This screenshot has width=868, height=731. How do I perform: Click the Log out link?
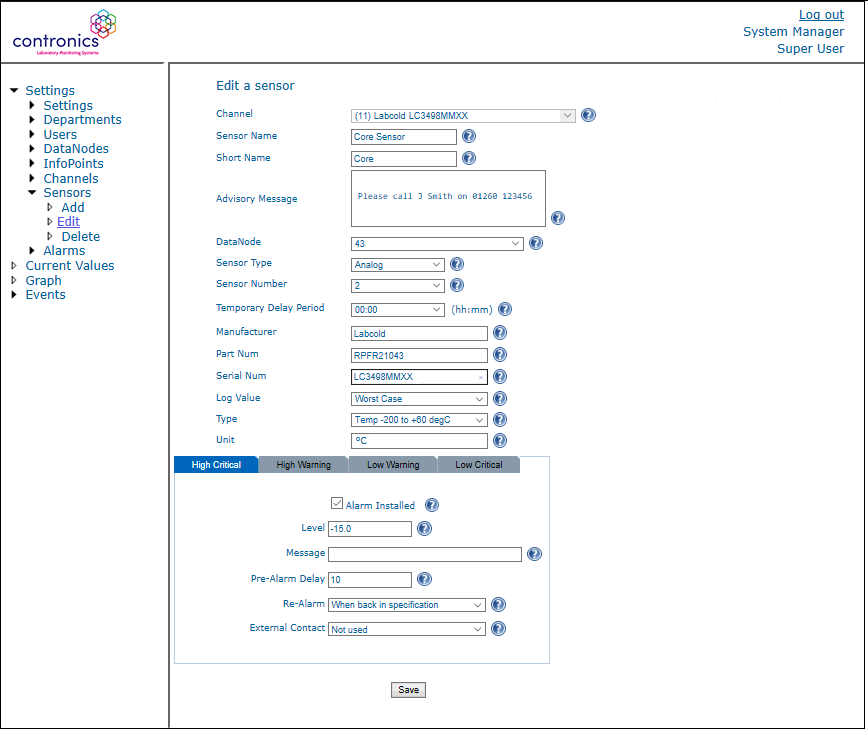click(x=821, y=15)
